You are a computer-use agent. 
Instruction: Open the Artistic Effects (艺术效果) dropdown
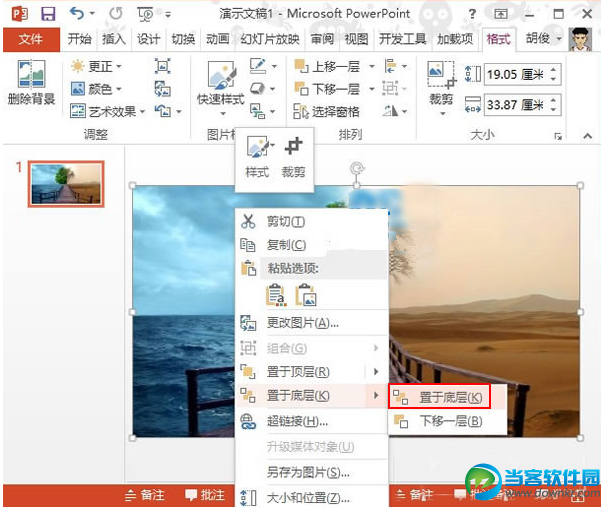click(108, 112)
